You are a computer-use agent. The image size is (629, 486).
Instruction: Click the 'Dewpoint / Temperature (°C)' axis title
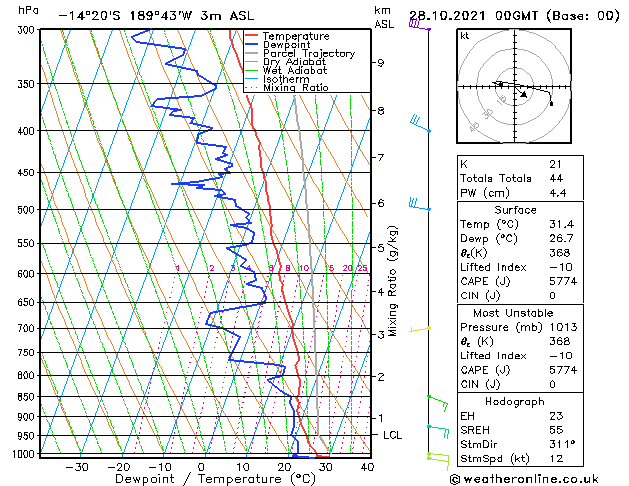point(216,479)
